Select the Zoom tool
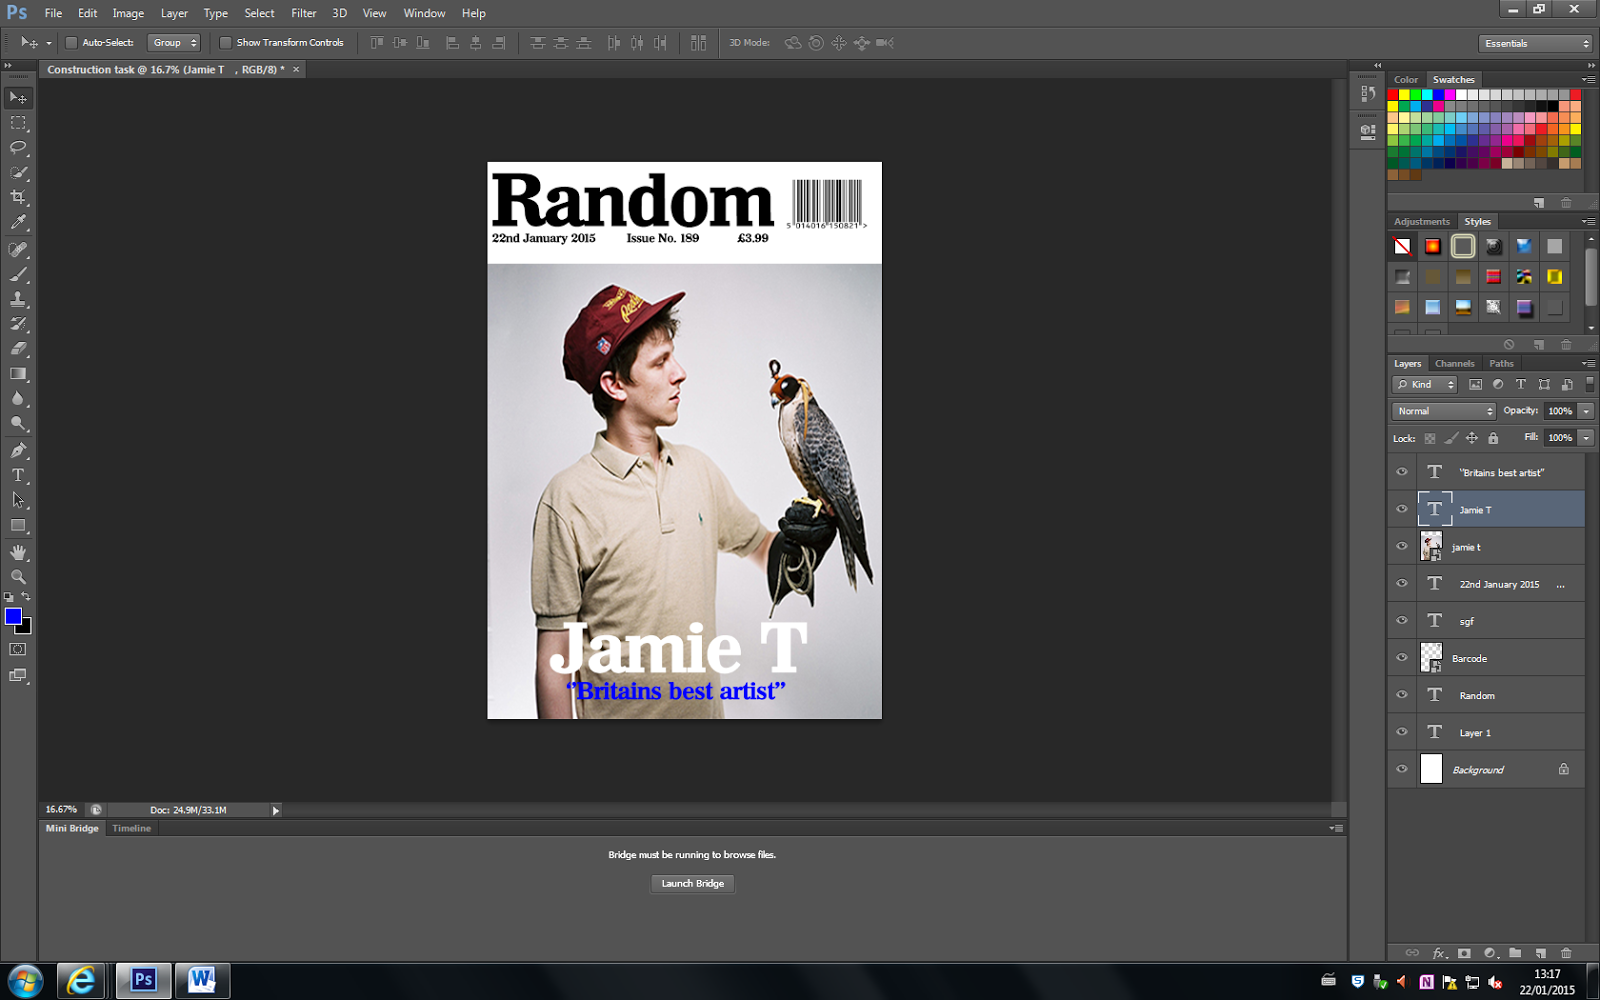 (18, 577)
